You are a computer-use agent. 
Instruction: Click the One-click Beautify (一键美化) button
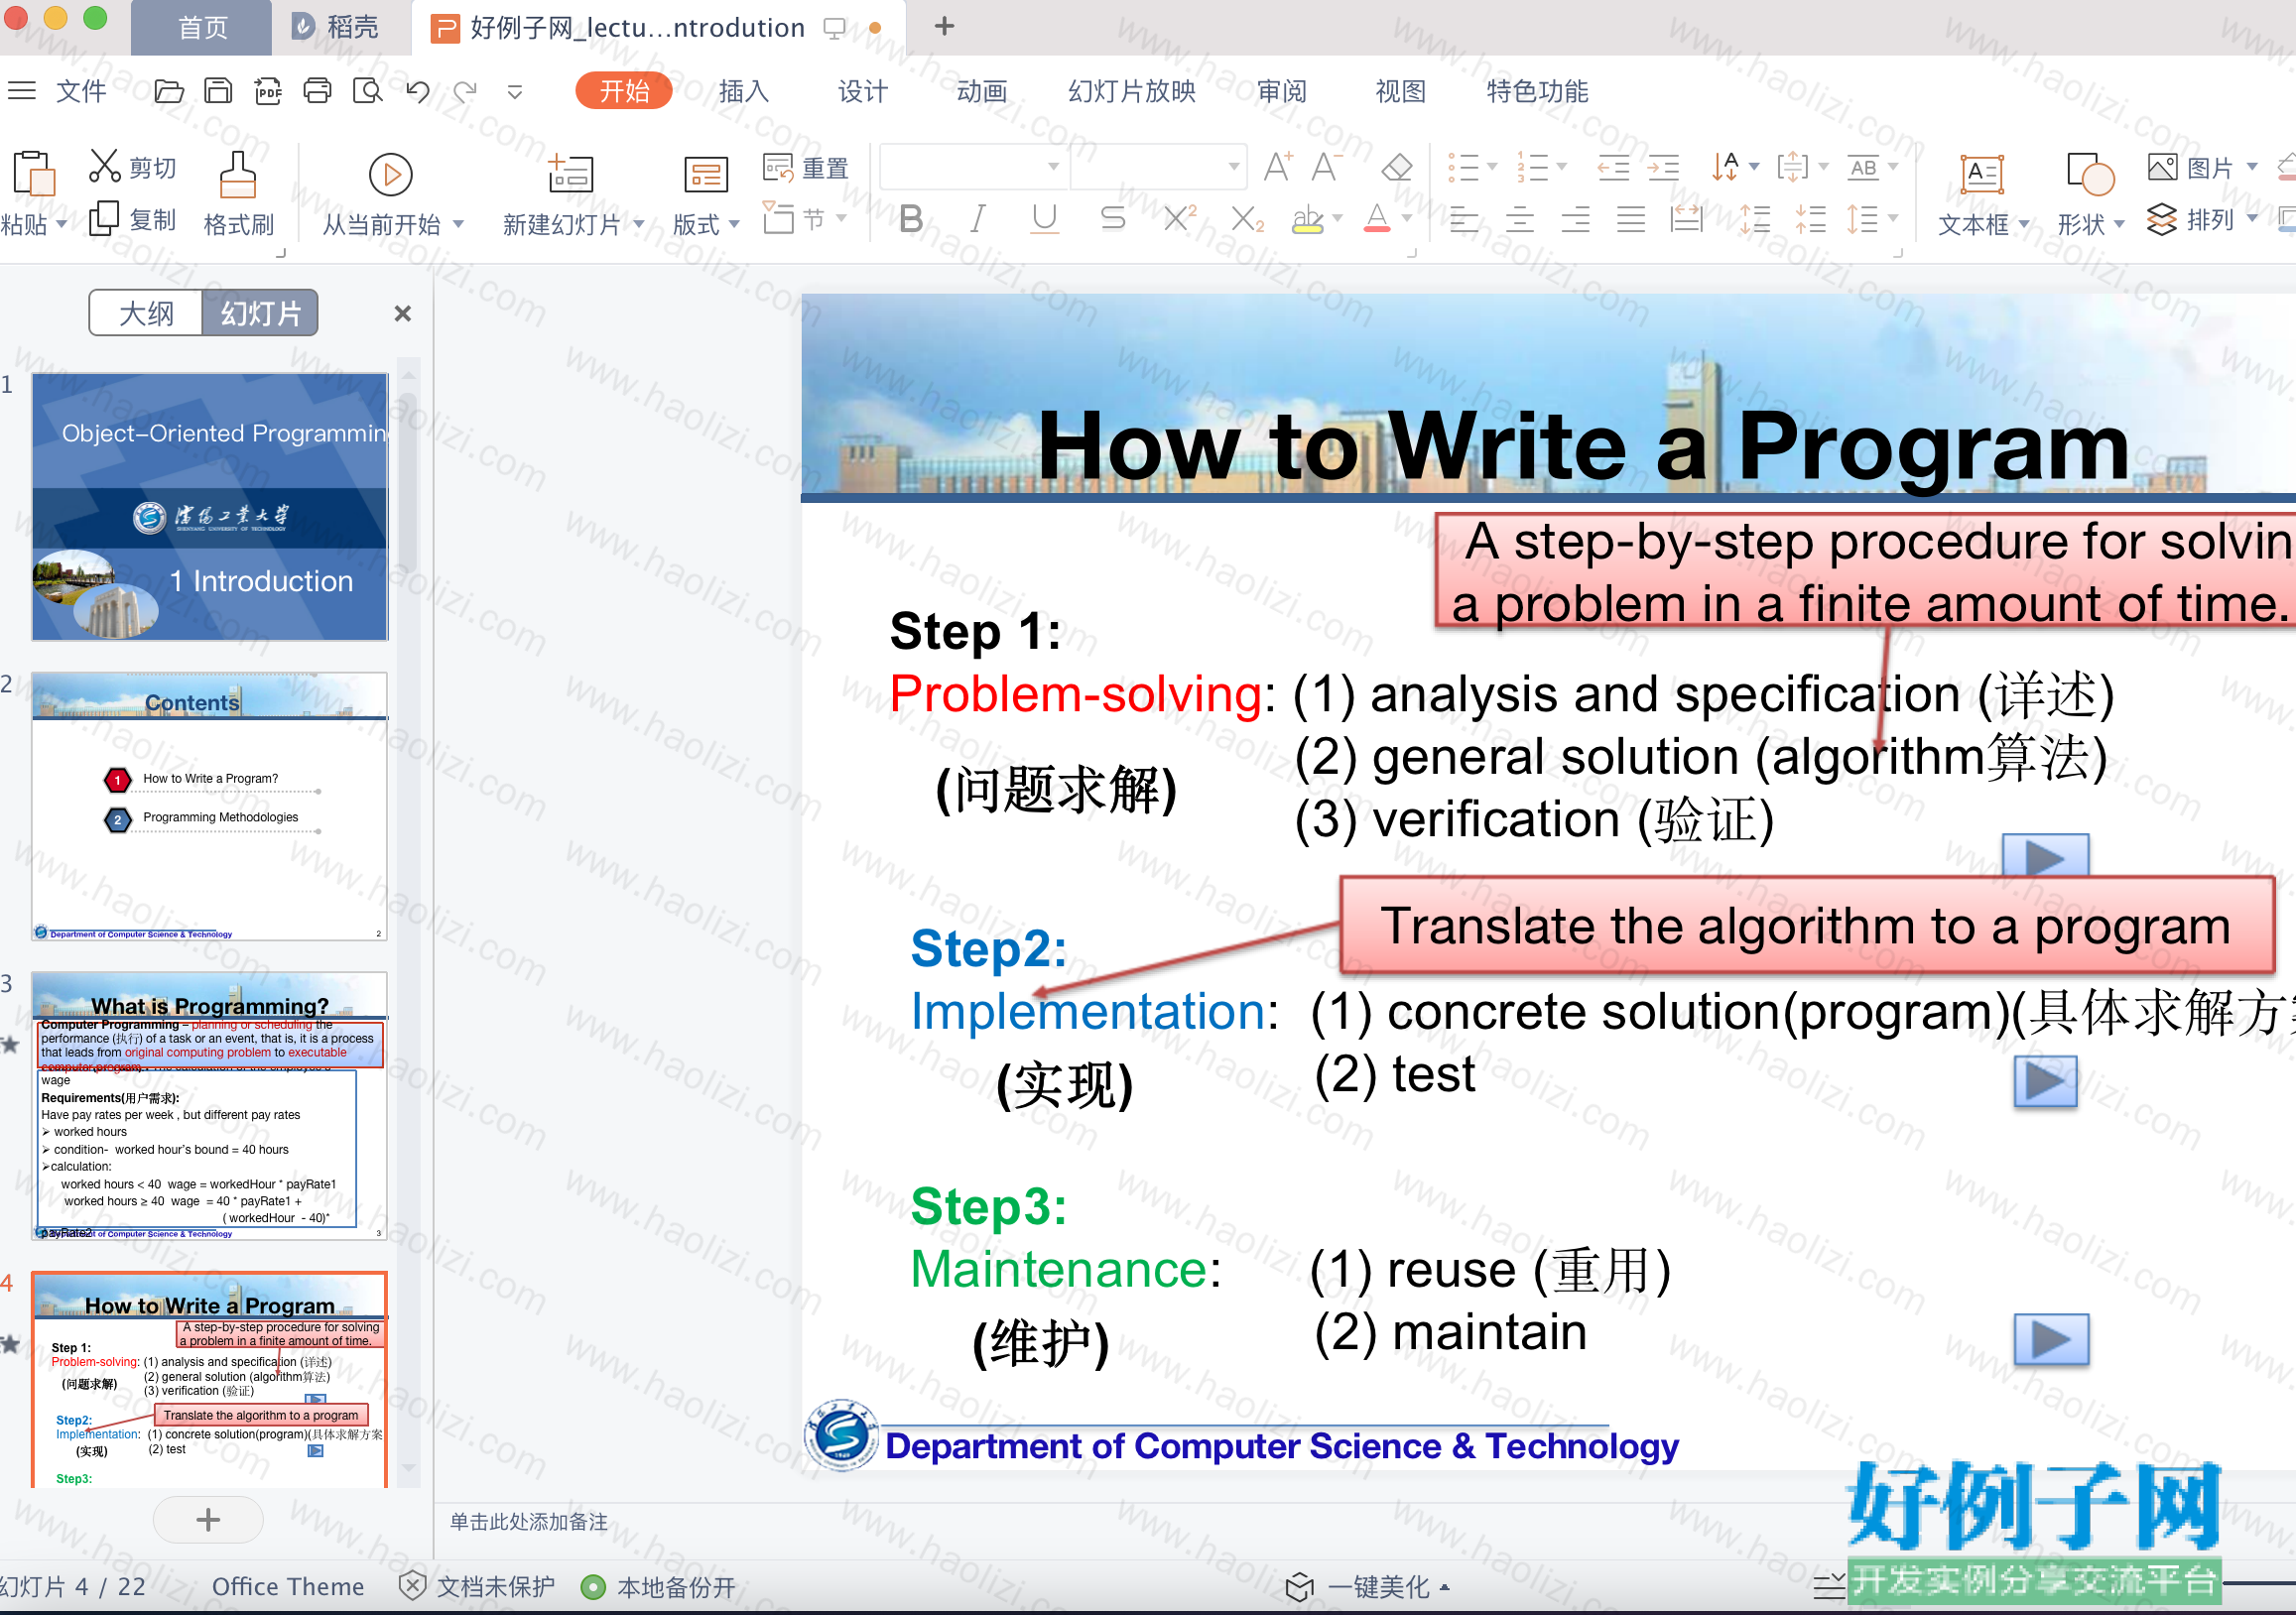[1367, 1586]
